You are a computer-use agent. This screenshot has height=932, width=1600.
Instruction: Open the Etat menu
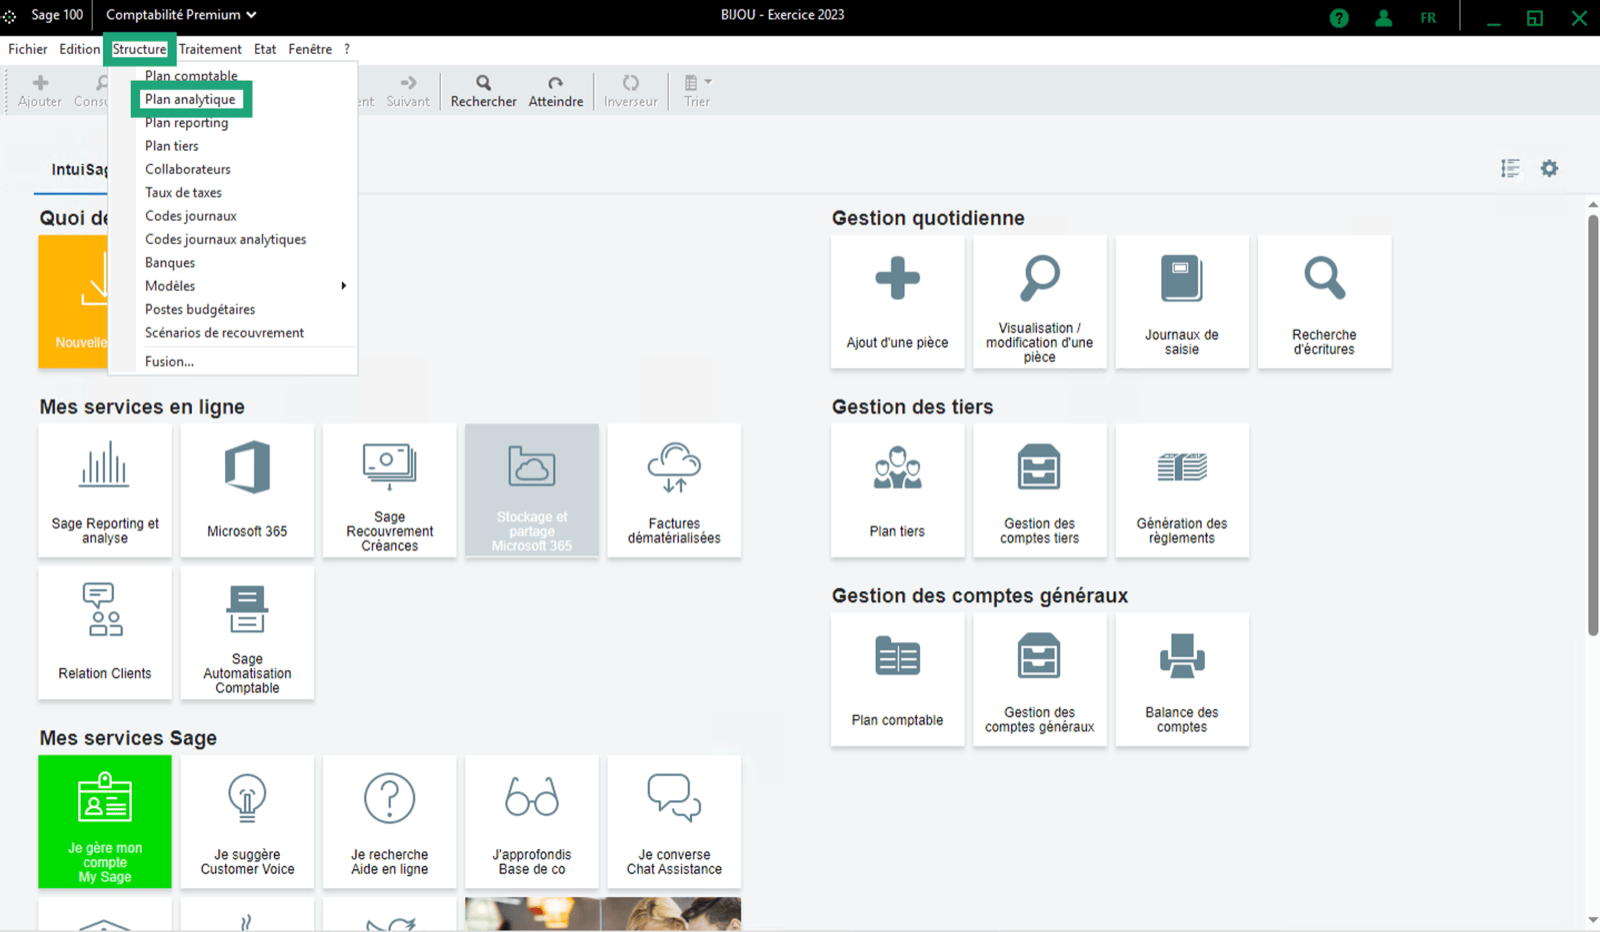click(265, 49)
